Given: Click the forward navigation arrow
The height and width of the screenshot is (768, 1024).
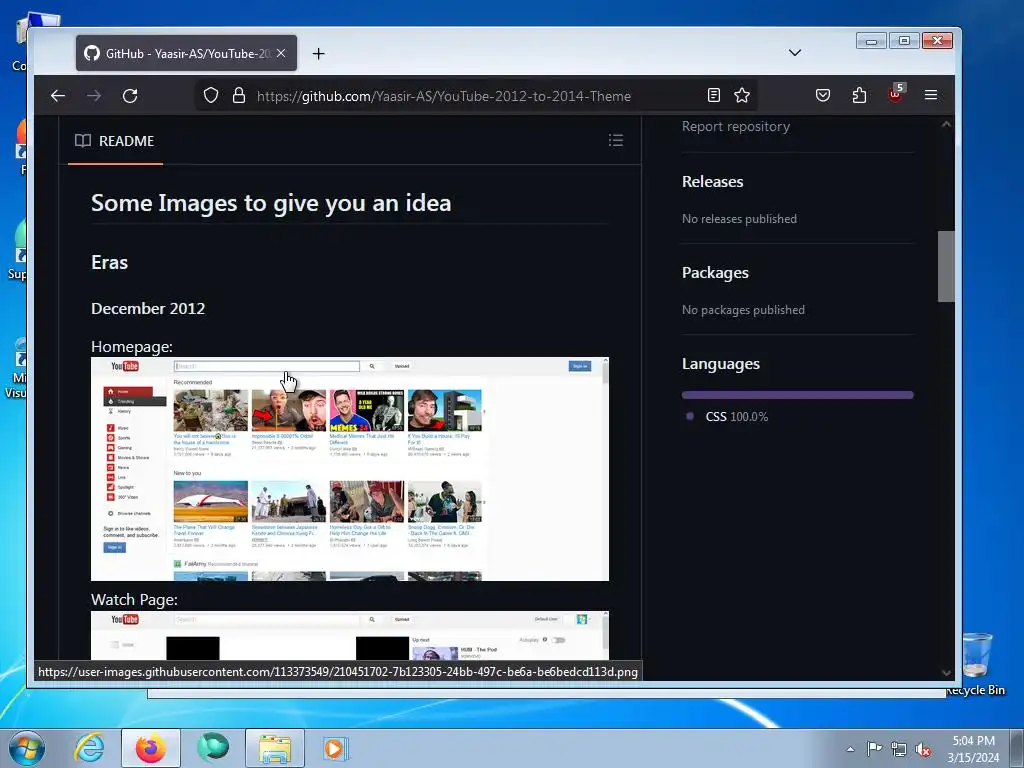Looking at the screenshot, I should (x=94, y=96).
